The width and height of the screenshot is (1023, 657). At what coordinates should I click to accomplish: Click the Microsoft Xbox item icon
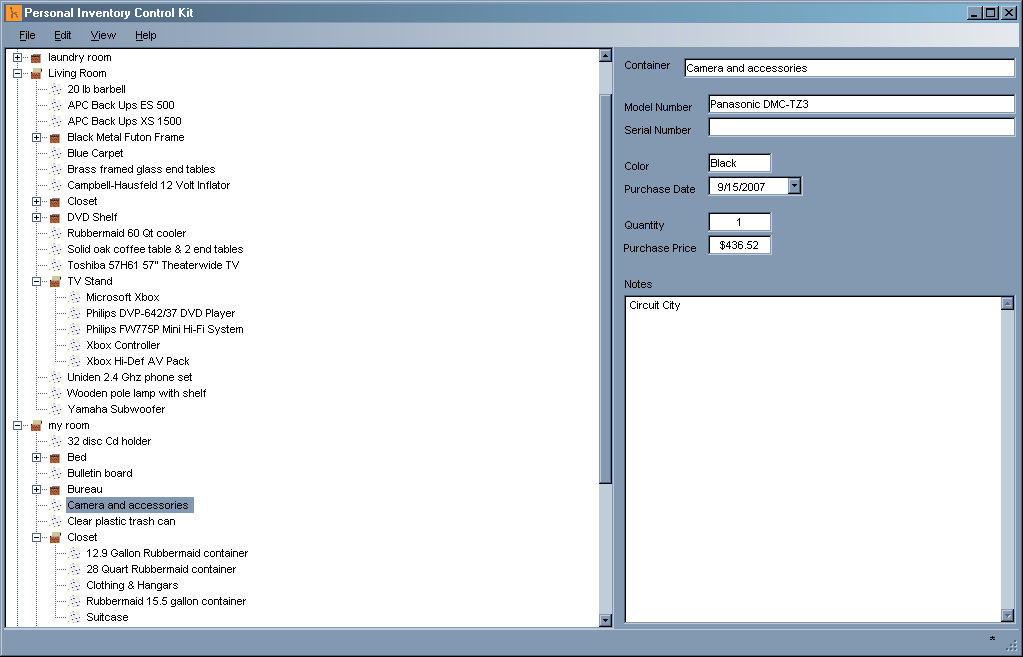[x=74, y=297]
